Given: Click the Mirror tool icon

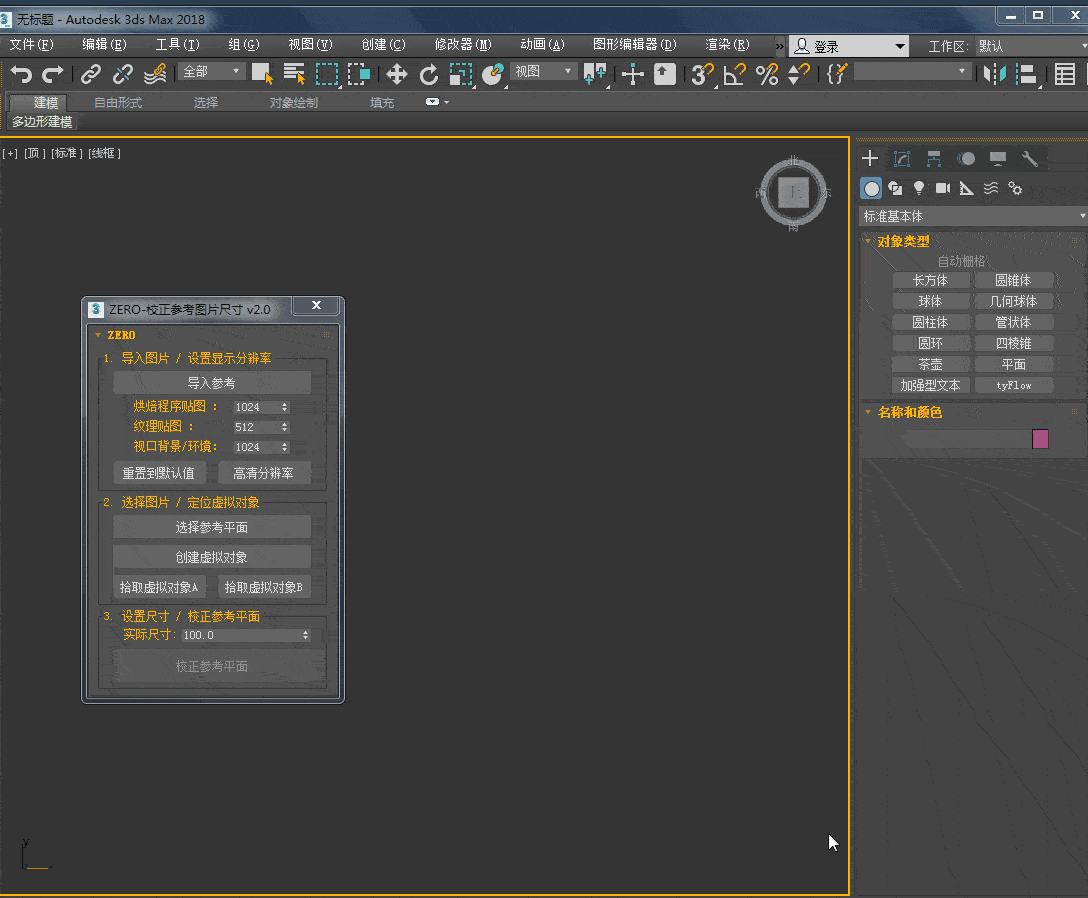Looking at the screenshot, I should (x=994, y=74).
